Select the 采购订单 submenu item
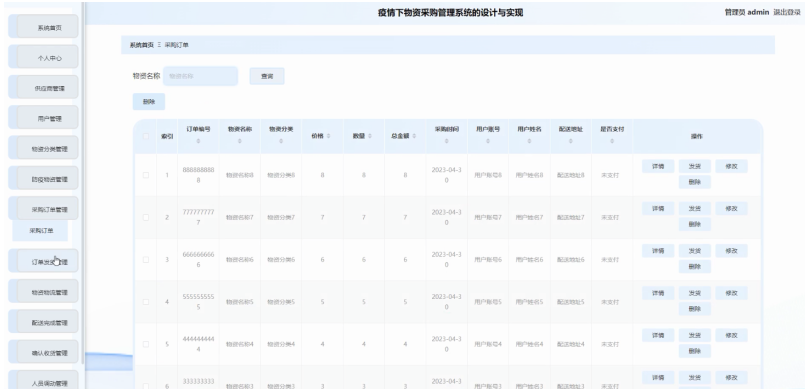Screen dimensions: 805x390 40,231
